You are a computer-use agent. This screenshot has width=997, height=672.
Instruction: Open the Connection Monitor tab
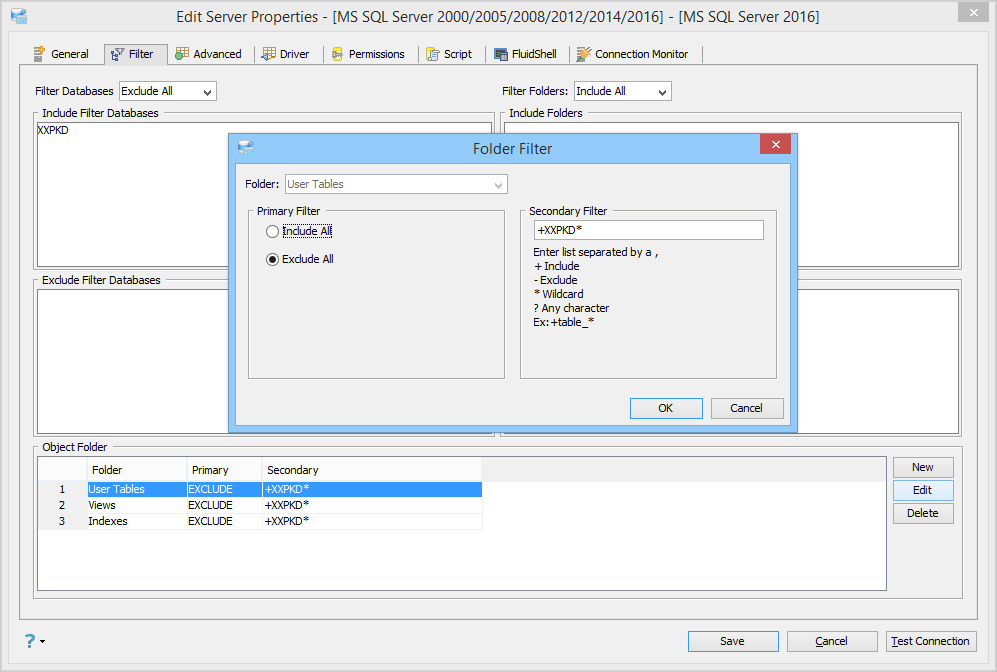pyautogui.click(x=633, y=54)
